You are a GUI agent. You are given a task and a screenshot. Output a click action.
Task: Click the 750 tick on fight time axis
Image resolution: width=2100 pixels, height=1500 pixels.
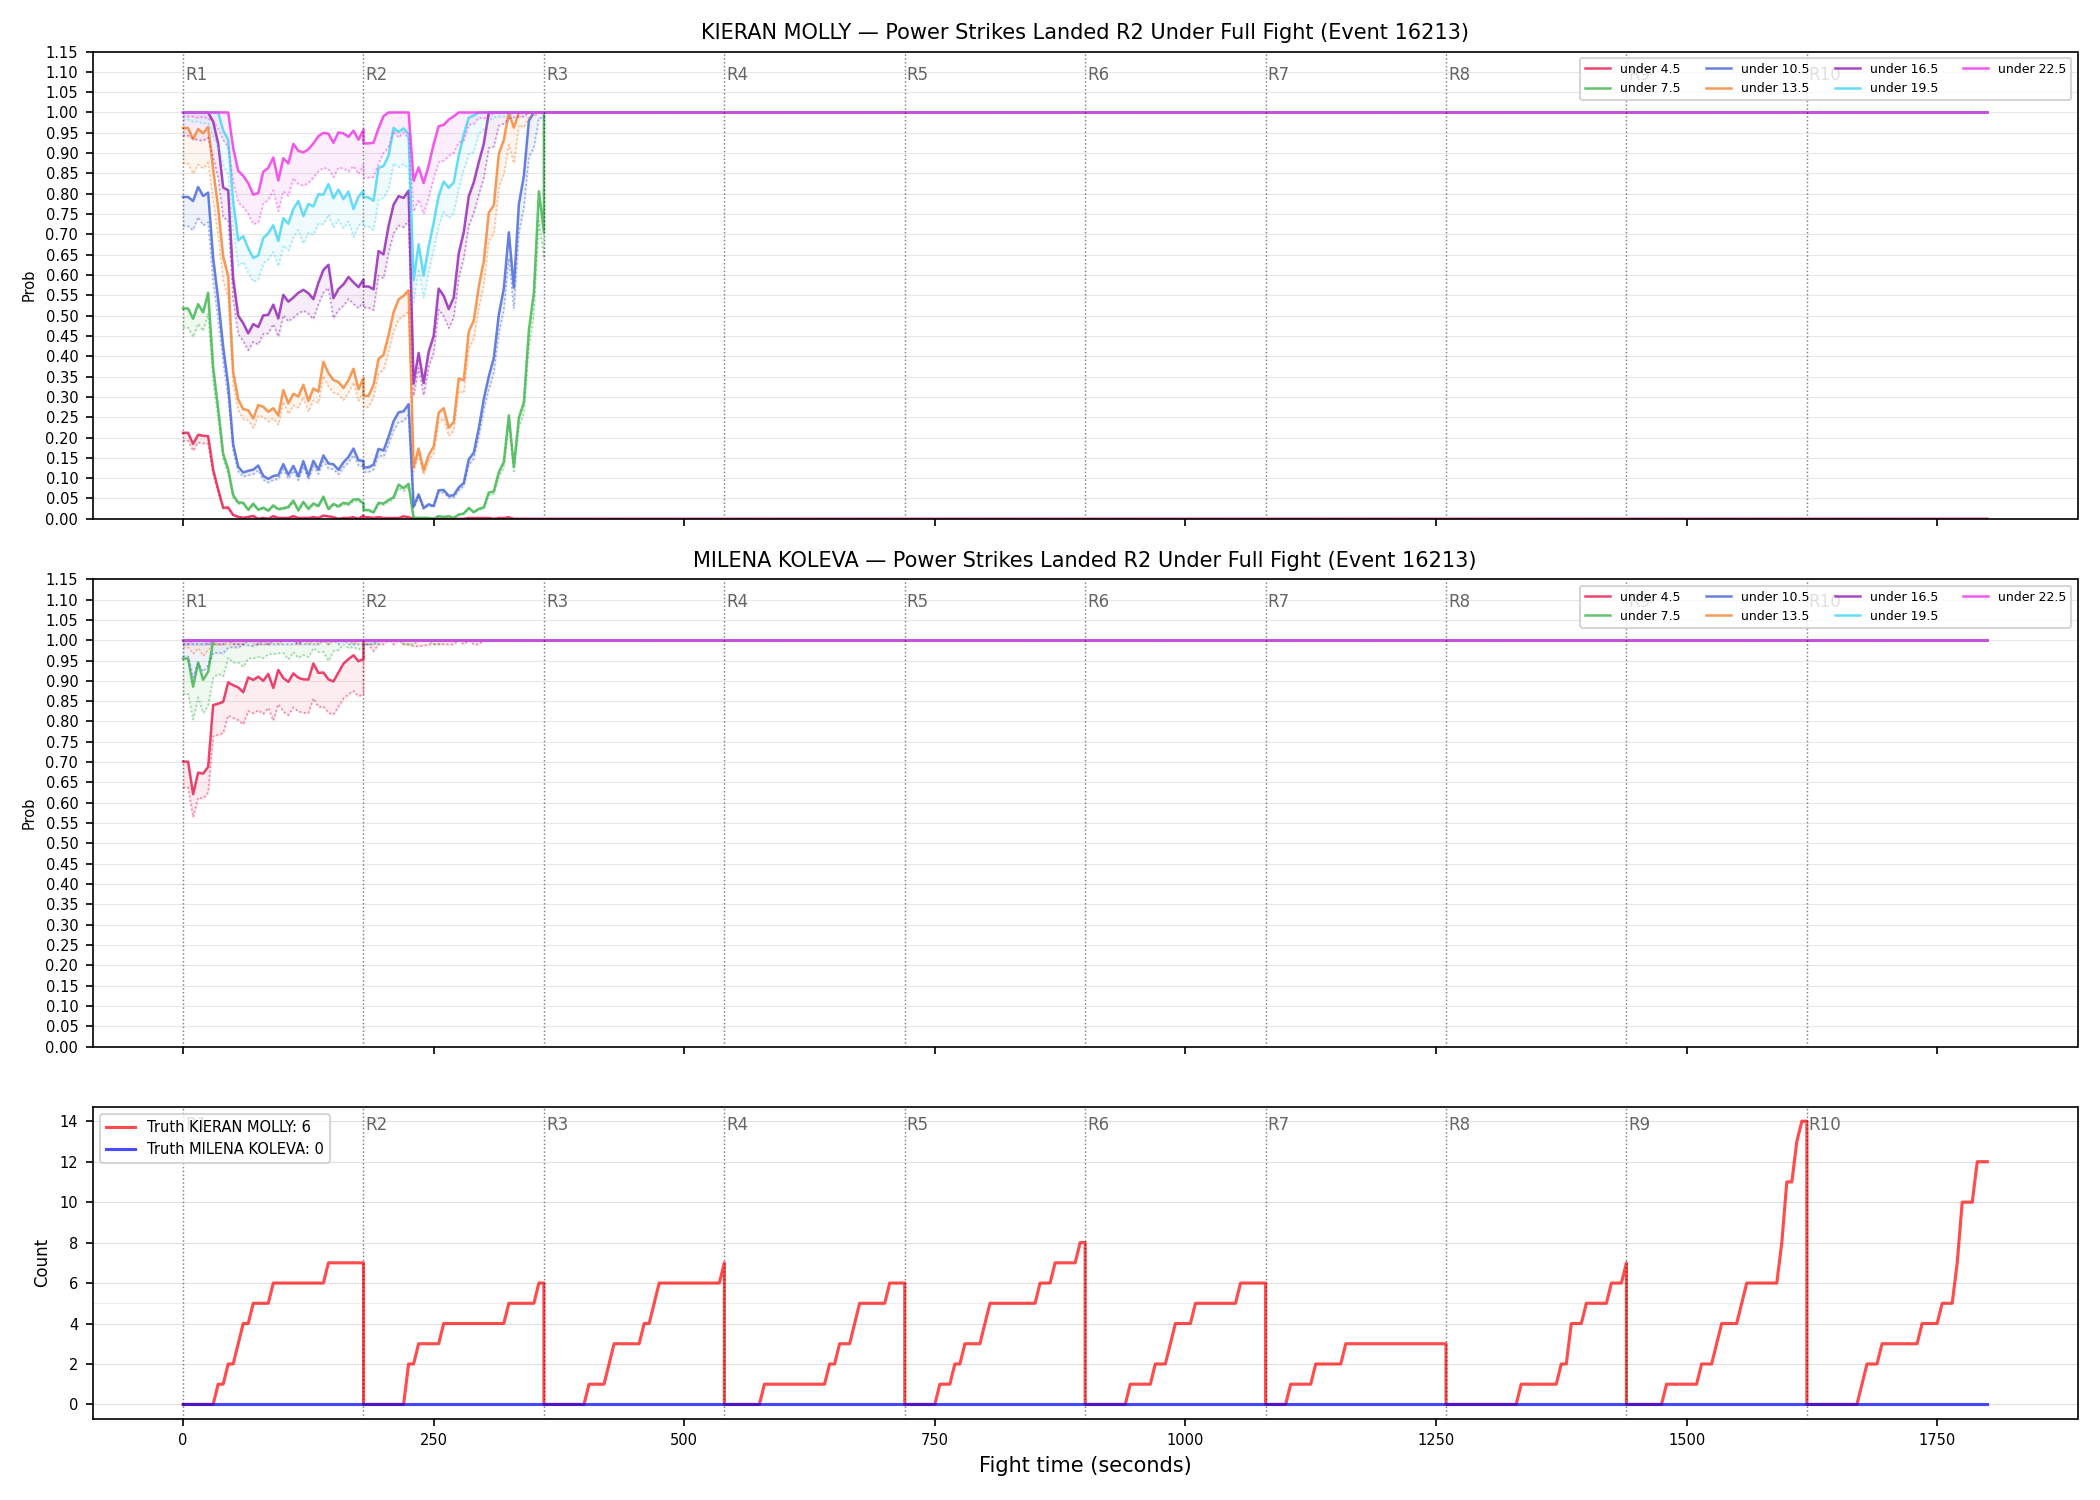[935, 1440]
